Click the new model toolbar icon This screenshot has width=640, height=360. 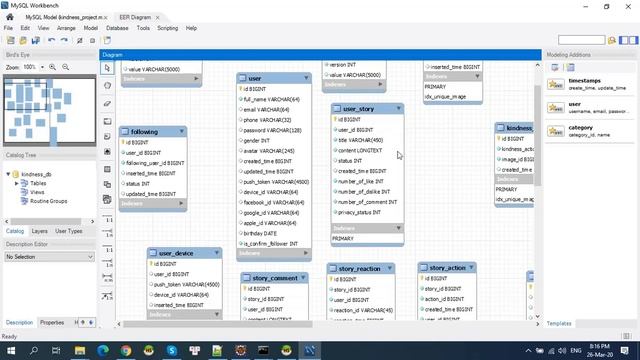point(11,40)
